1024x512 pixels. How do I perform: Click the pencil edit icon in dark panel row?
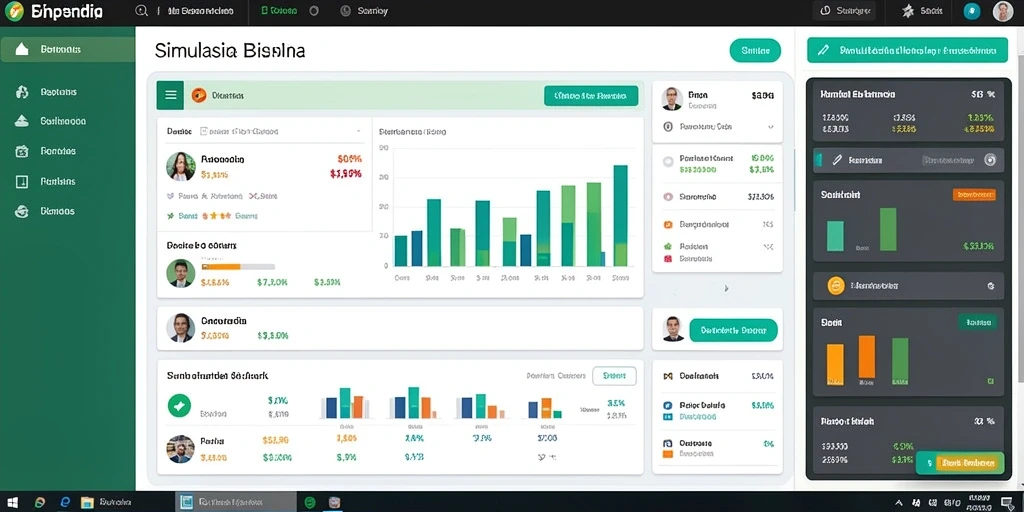click(837, 160)
